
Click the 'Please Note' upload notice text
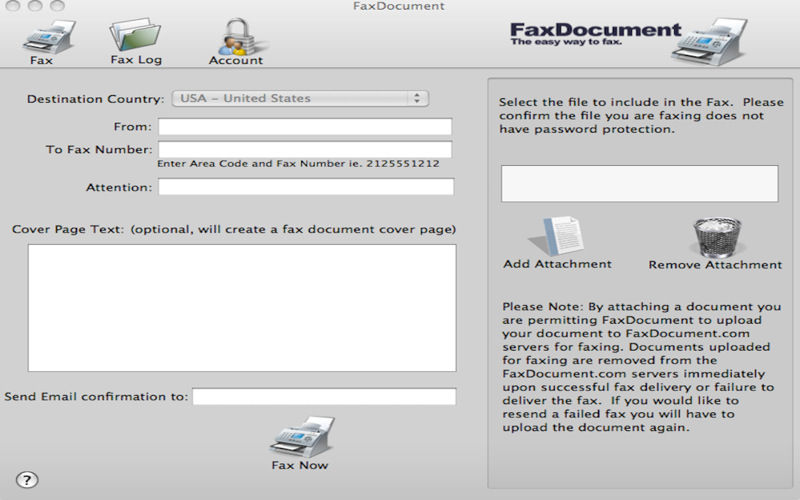[x=641, y=367]
